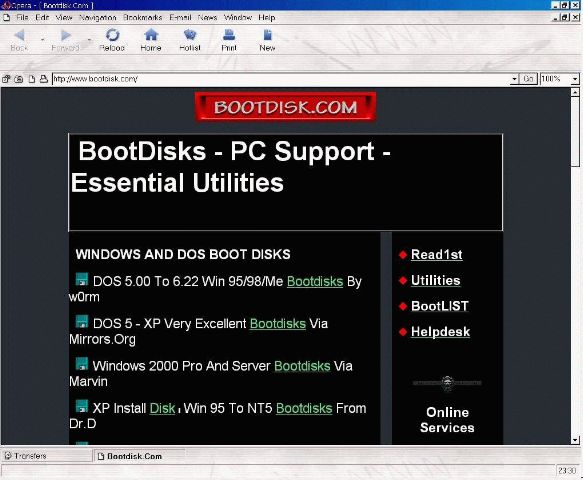Click the Forward arrow icon

point(66,35)
